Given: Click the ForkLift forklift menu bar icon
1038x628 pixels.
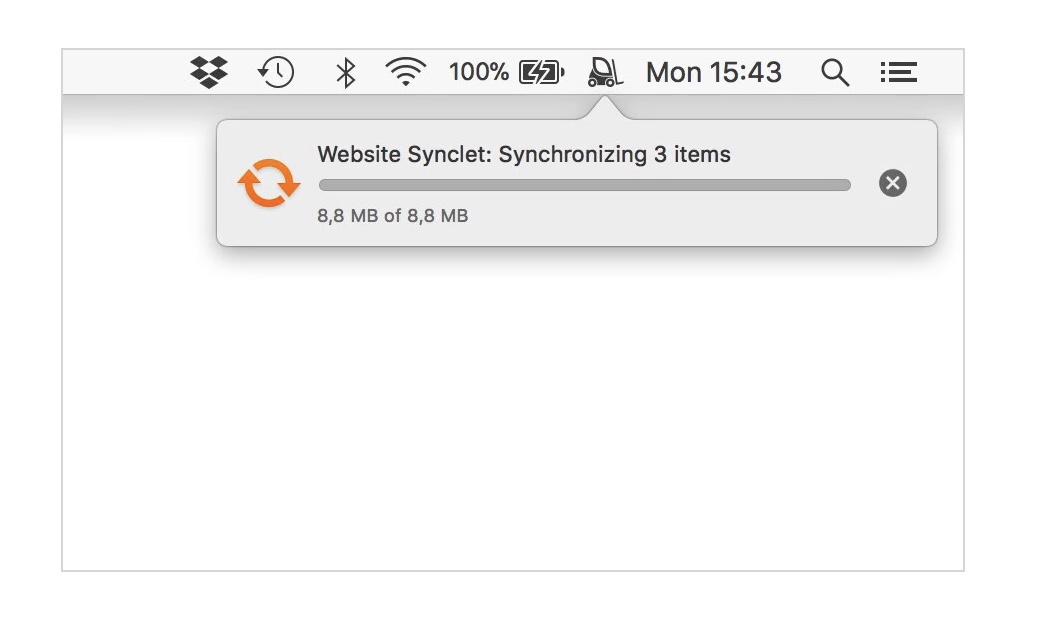Looking at the screenshot, I should (605, 72).
